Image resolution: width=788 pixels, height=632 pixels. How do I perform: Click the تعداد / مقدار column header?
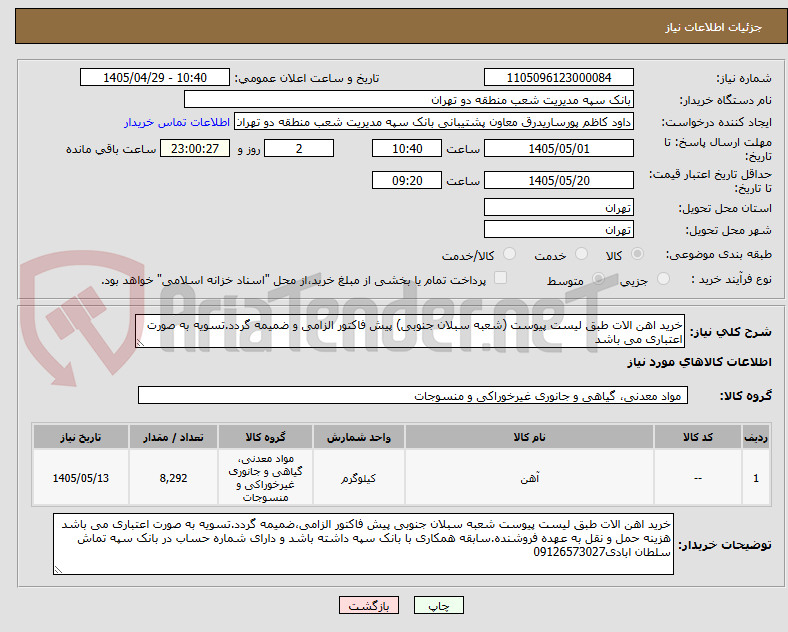click(173, 437)
